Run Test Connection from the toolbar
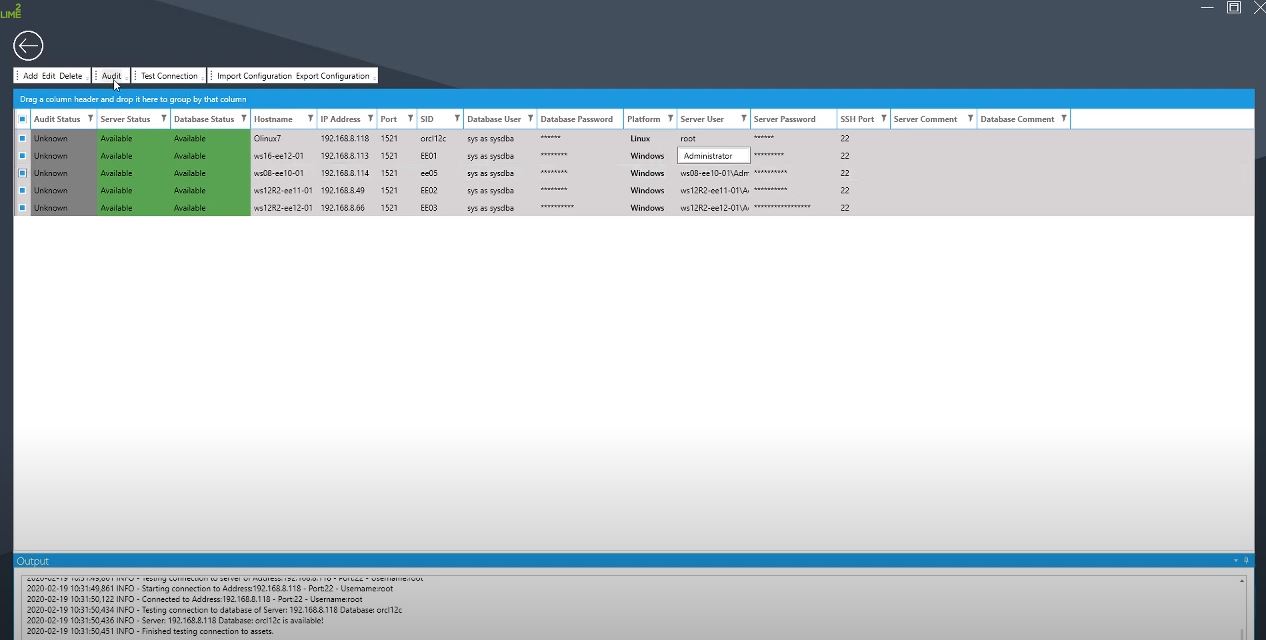Viewport: 1266px width, 640px height. click(169, 76)
